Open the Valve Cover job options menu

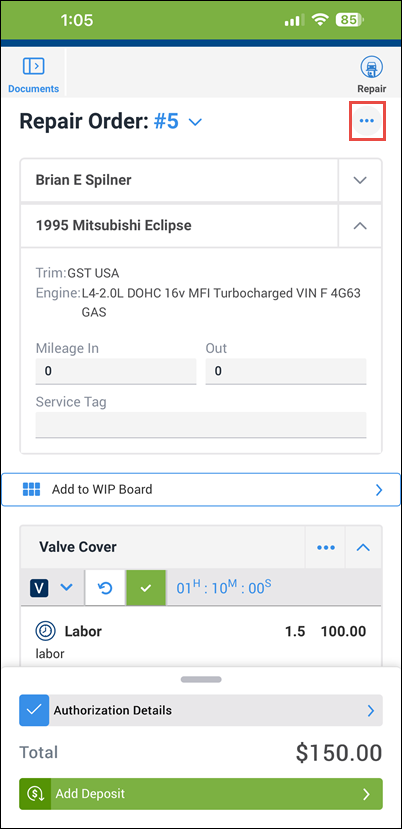[x=326, y=548]
